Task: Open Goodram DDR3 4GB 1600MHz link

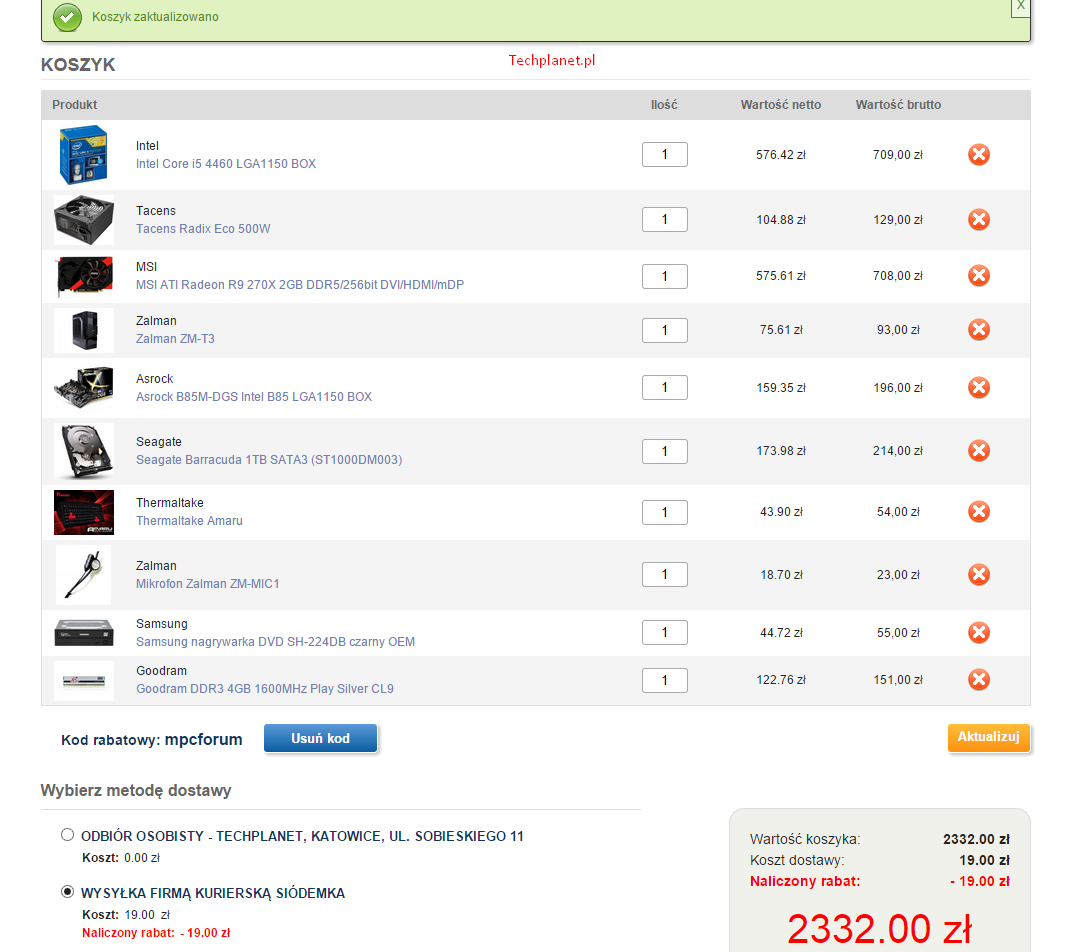Action: tap(265, 689)
